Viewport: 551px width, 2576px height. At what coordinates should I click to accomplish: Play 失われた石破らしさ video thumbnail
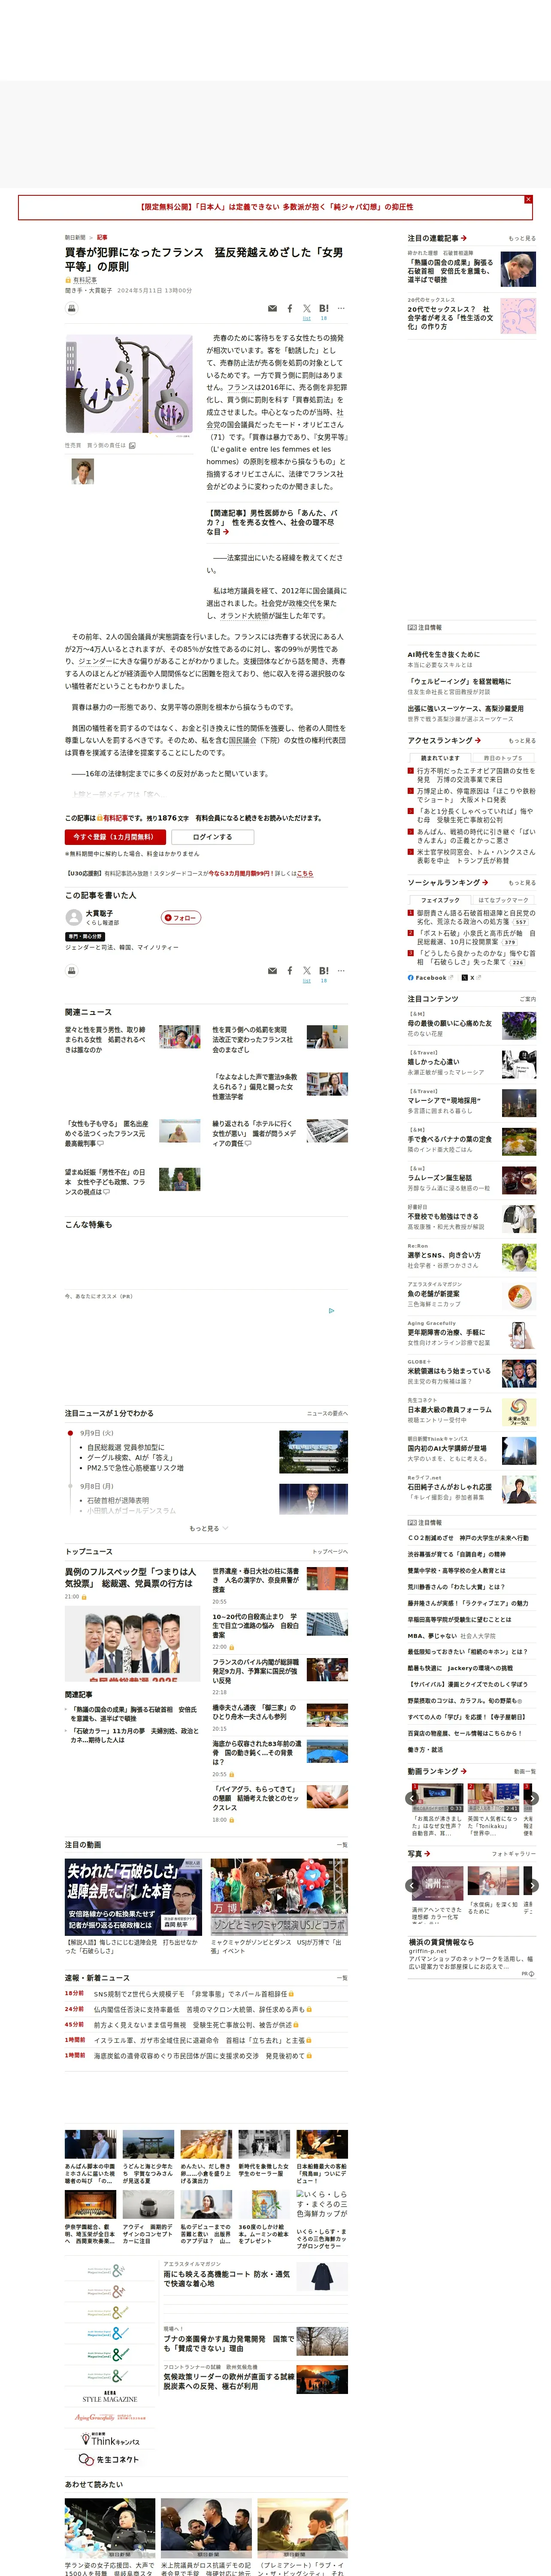pos(134,1897)
